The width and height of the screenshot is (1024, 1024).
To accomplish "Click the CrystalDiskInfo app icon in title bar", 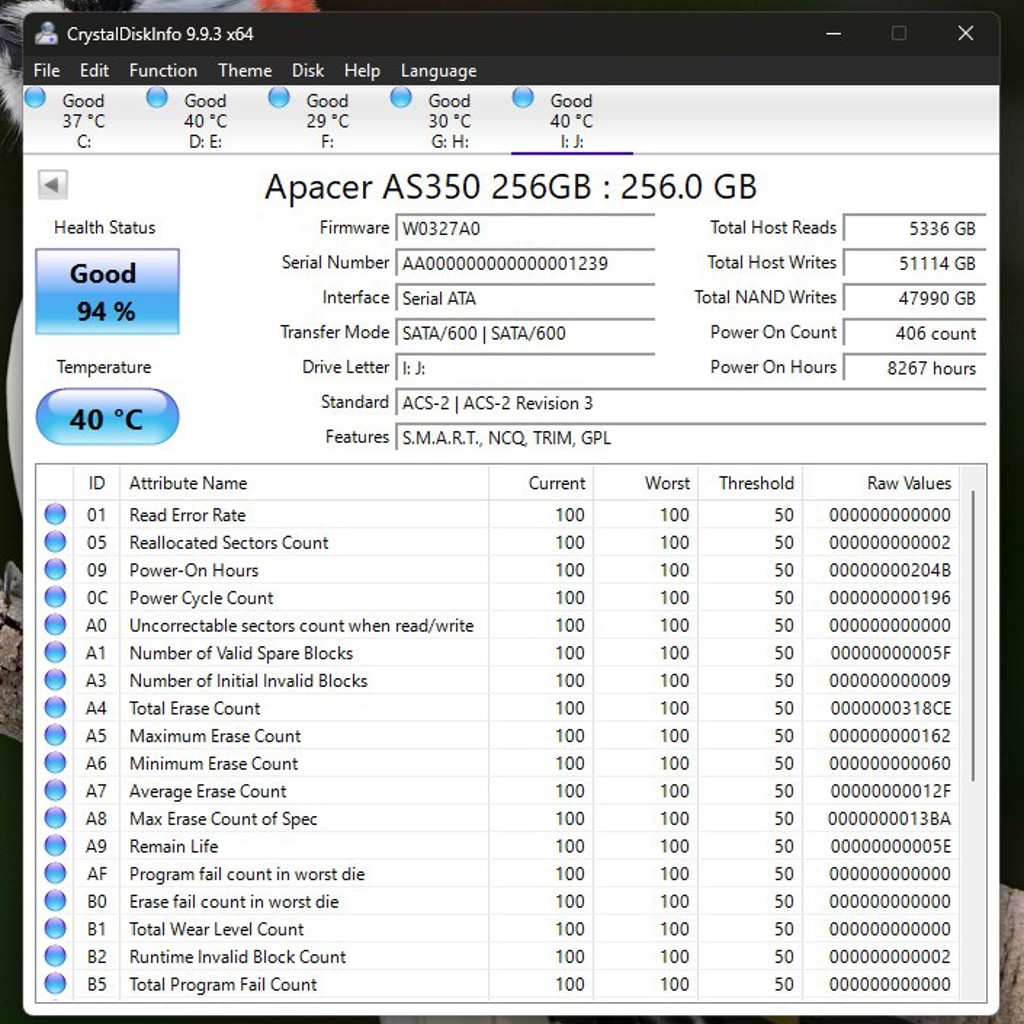I will 46,33.
